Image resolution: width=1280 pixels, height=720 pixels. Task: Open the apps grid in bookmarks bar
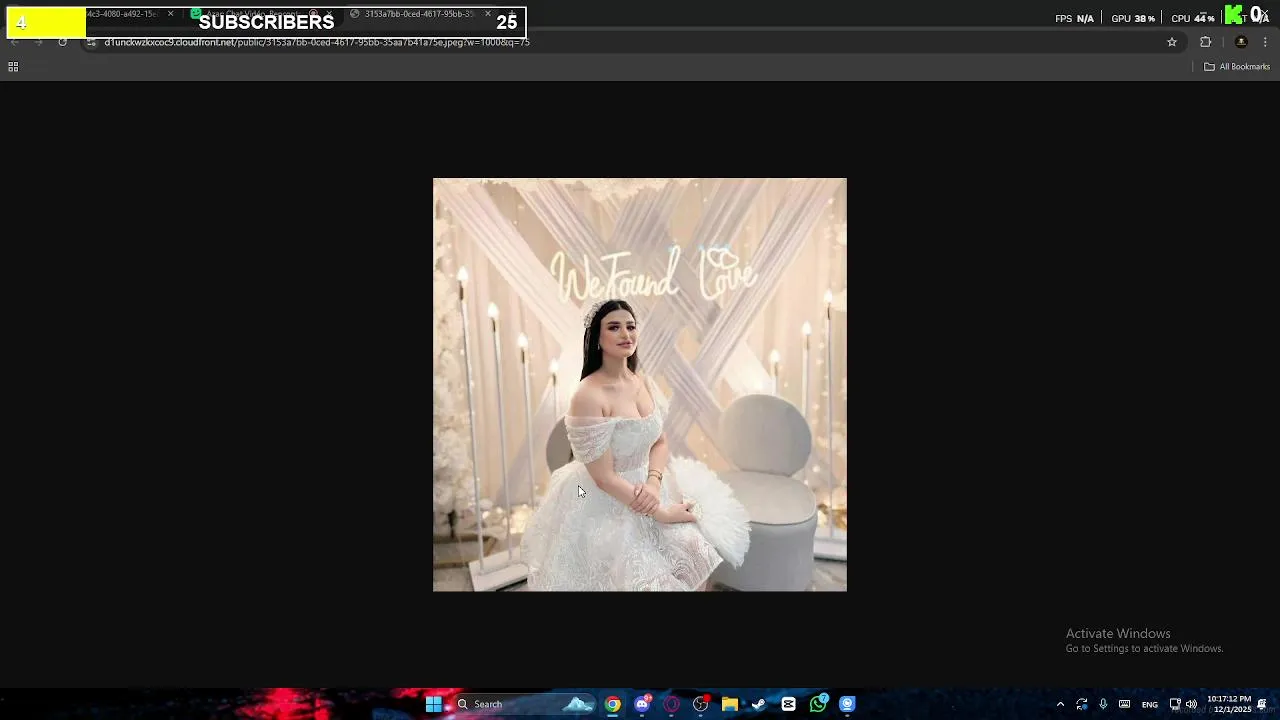[x=13, y=67]
